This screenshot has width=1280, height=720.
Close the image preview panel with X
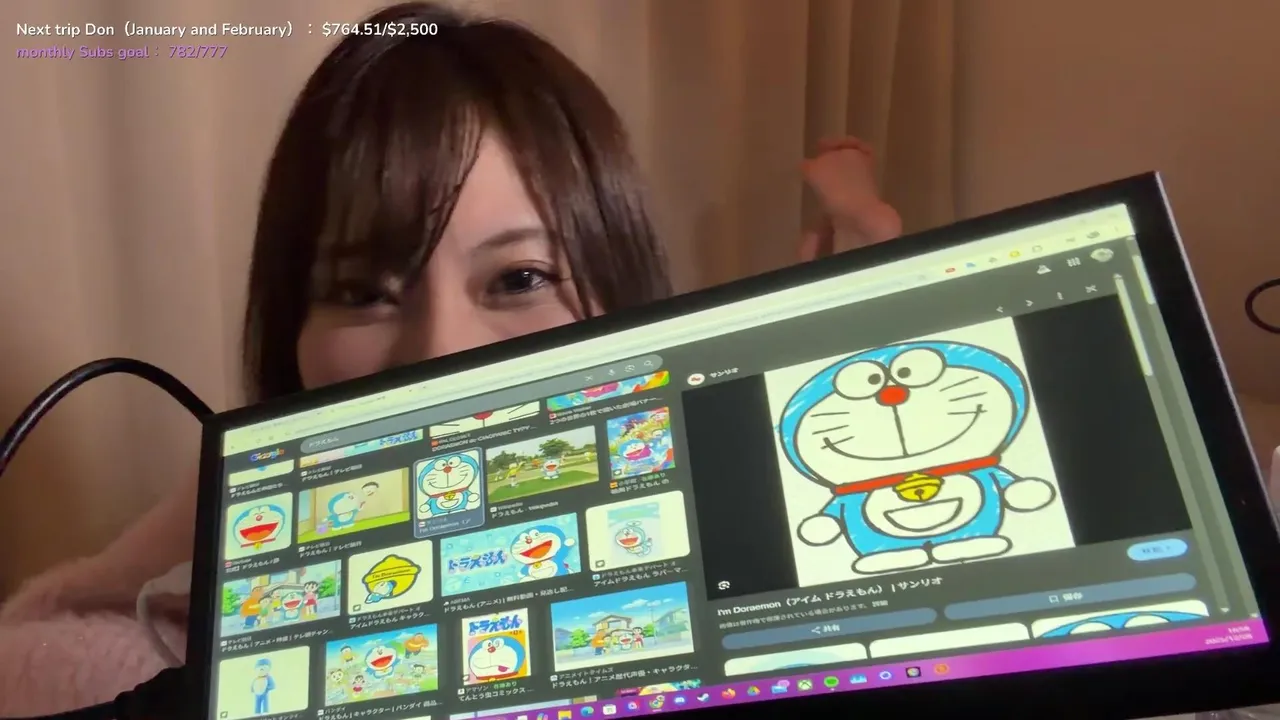pos(1091,288)
